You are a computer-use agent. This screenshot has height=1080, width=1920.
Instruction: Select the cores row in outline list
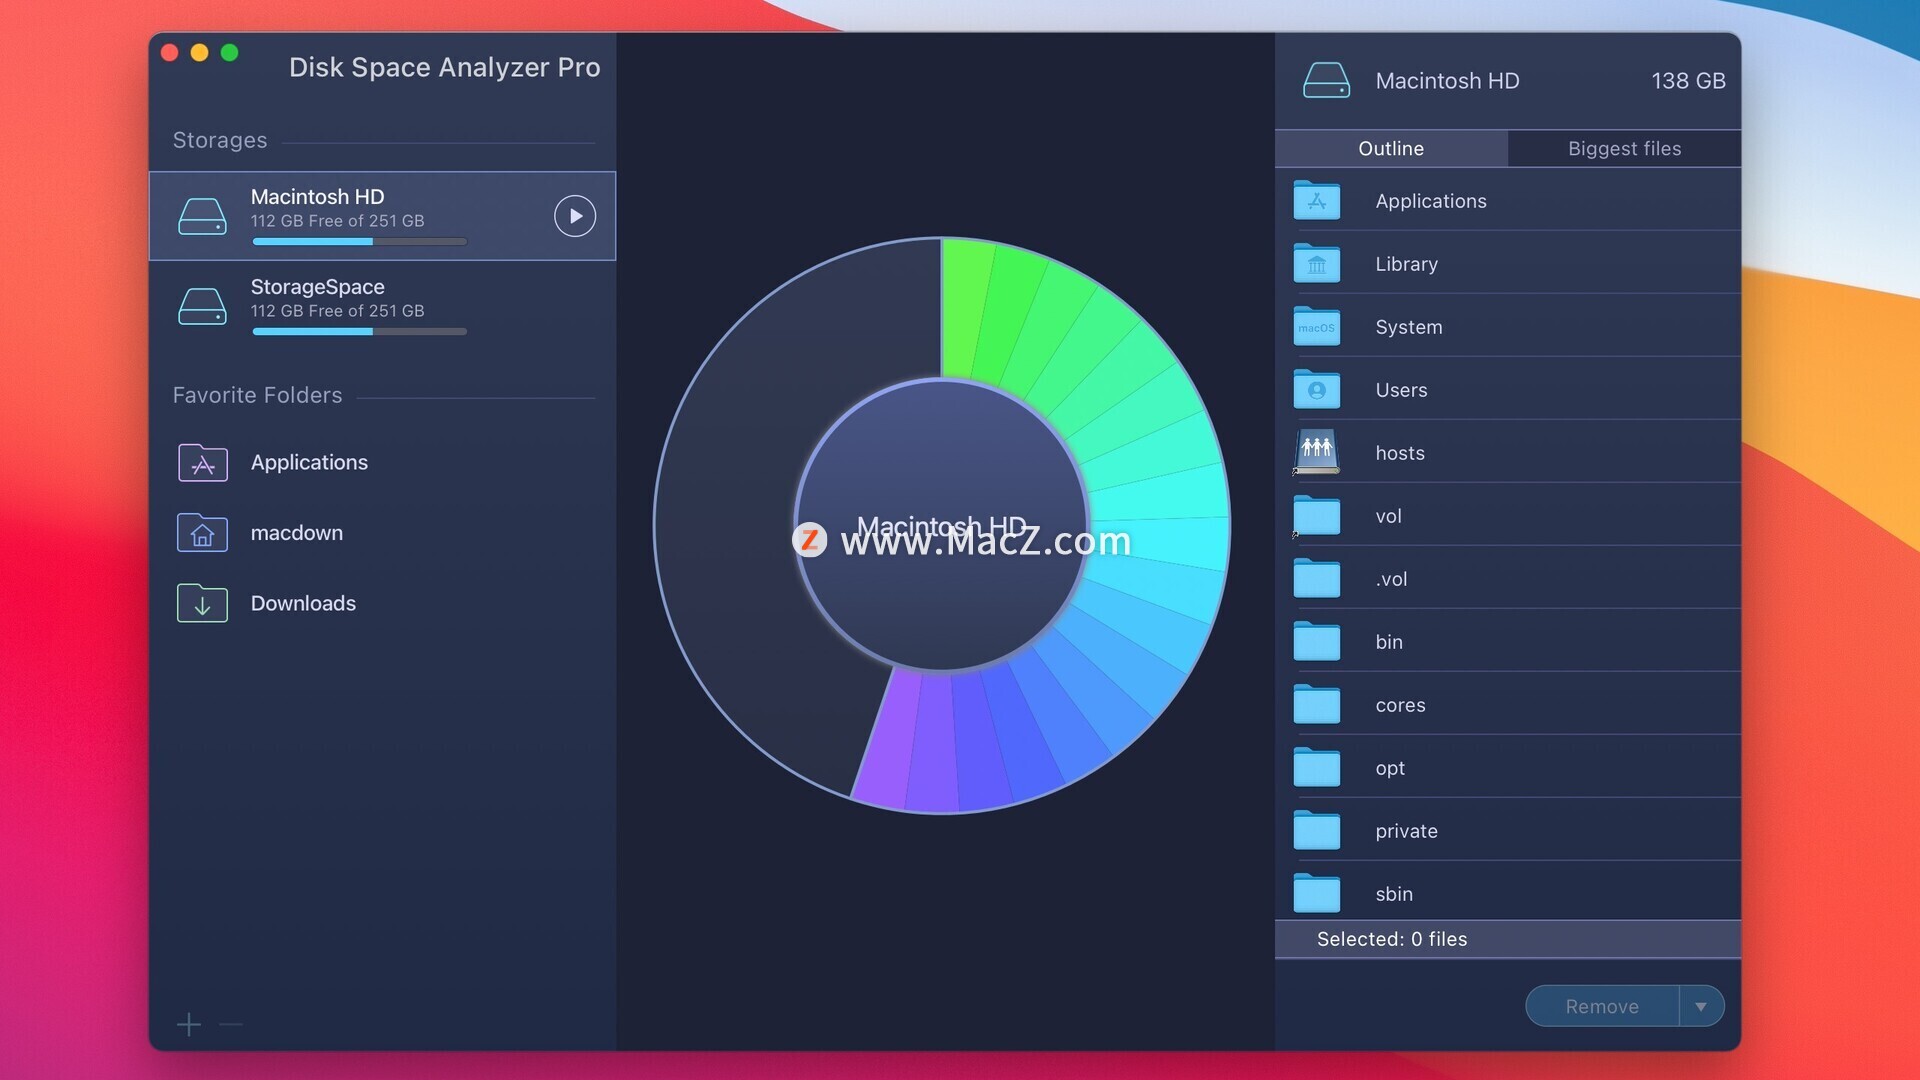coord(1508,705)
